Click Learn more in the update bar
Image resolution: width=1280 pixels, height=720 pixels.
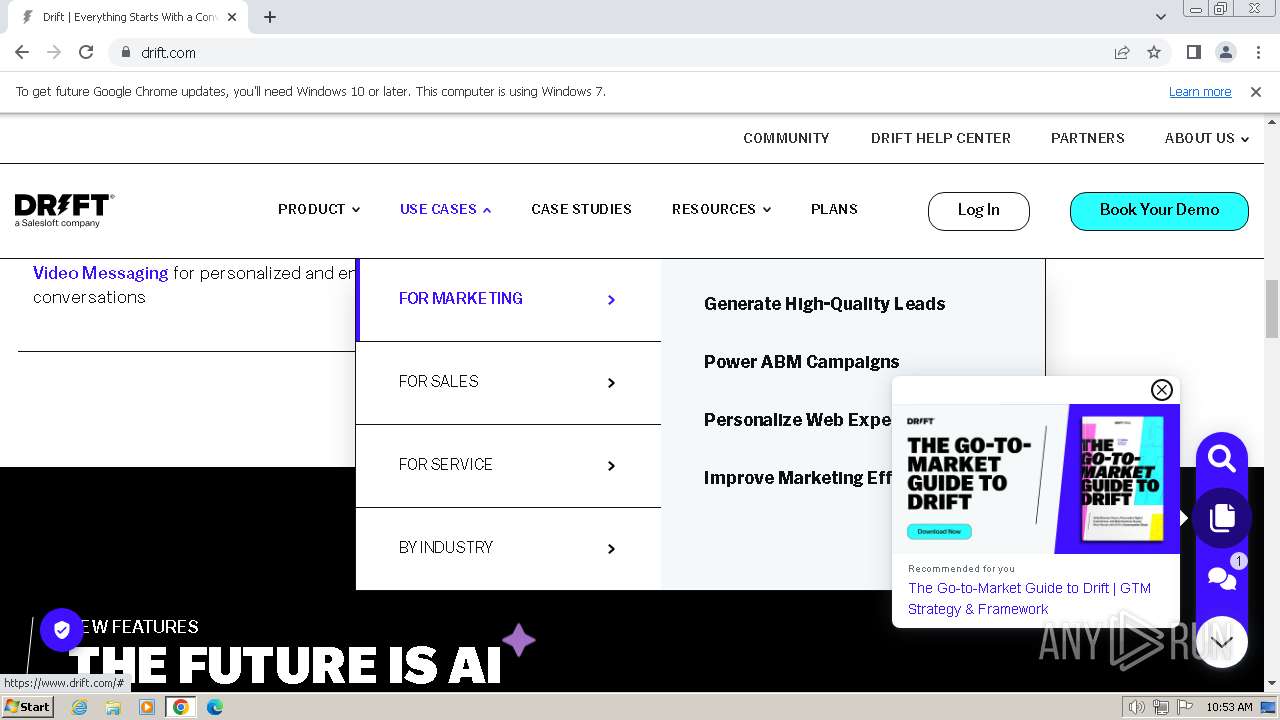point(1200,92)
